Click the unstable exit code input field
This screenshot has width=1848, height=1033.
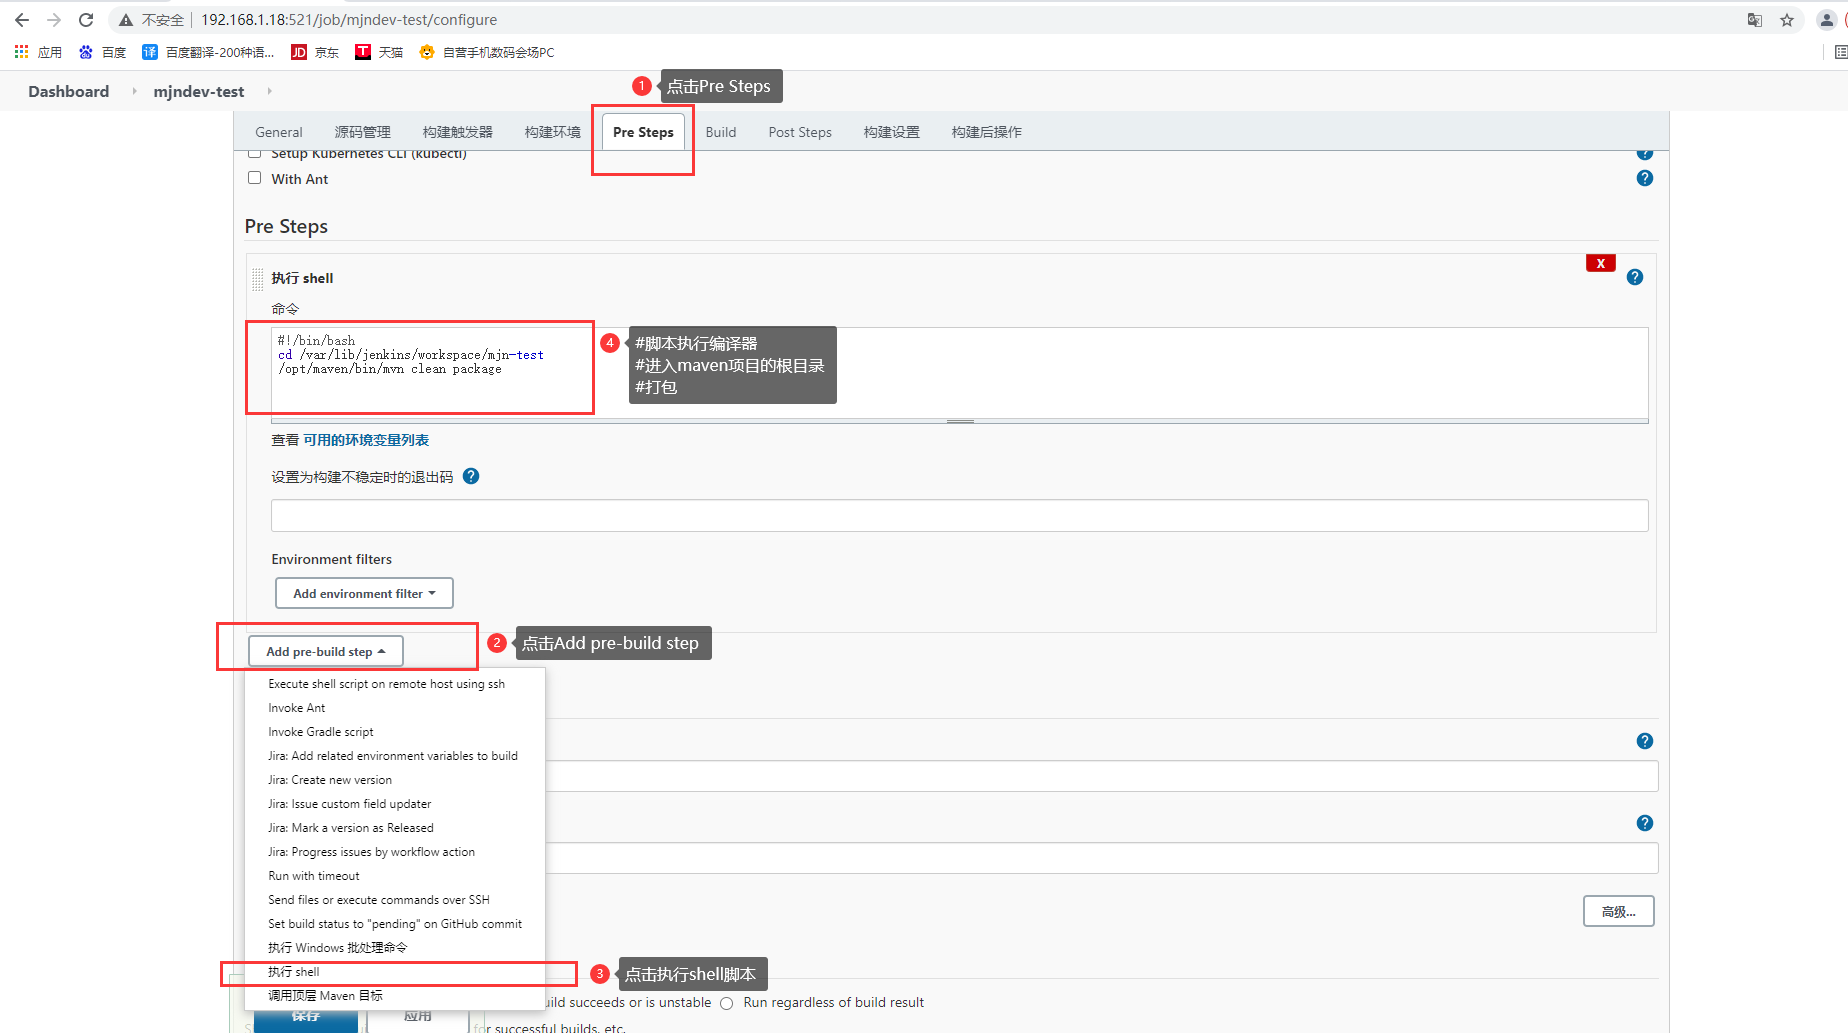click(x=959, y=516)
